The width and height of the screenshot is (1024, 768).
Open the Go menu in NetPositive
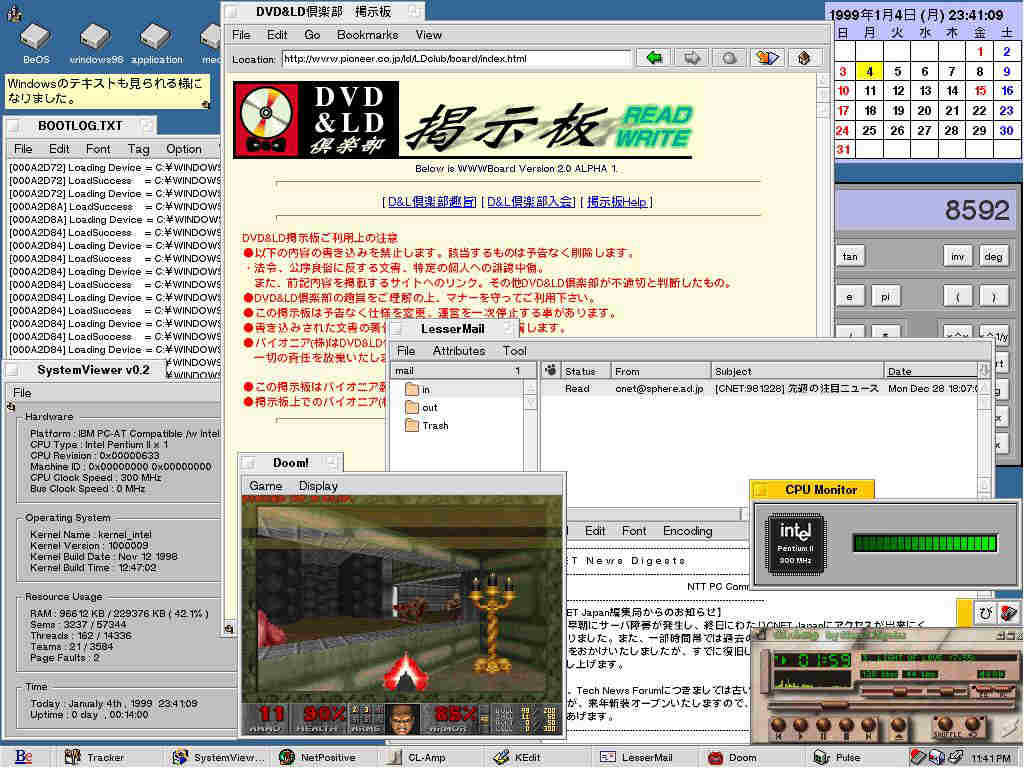[312, 35]
